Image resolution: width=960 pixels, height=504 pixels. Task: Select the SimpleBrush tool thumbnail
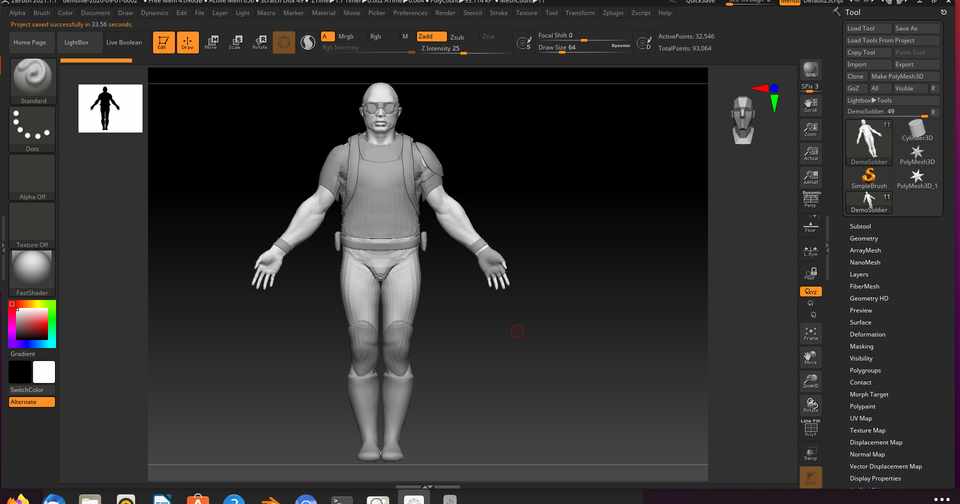click(869, 178)
